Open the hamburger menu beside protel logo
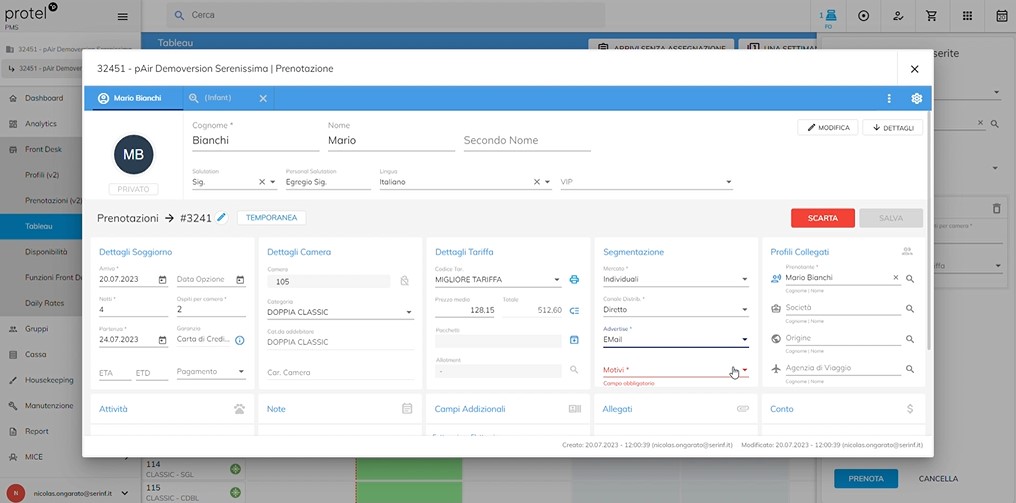 [x=122, y=17]
